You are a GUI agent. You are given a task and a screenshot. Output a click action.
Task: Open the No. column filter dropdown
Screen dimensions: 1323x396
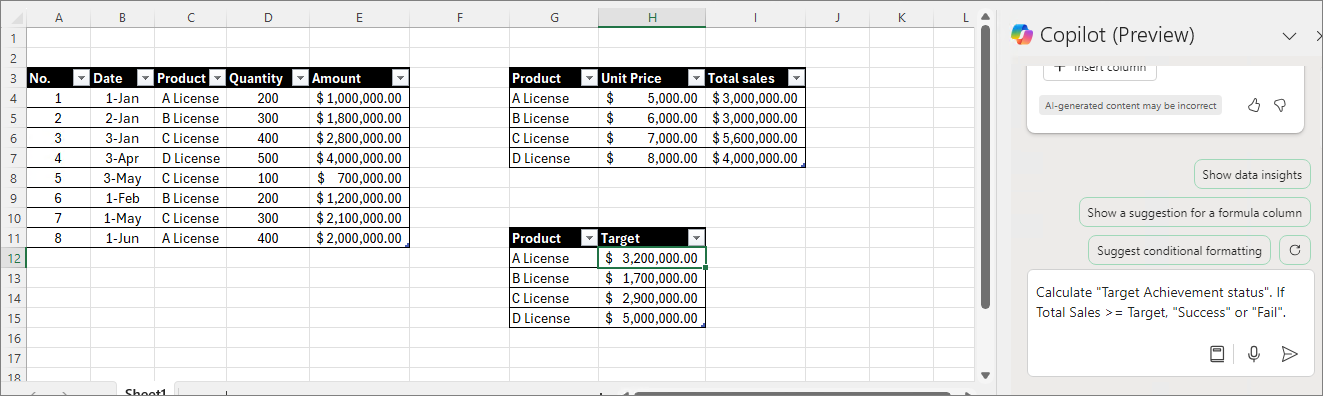point(81,78)
